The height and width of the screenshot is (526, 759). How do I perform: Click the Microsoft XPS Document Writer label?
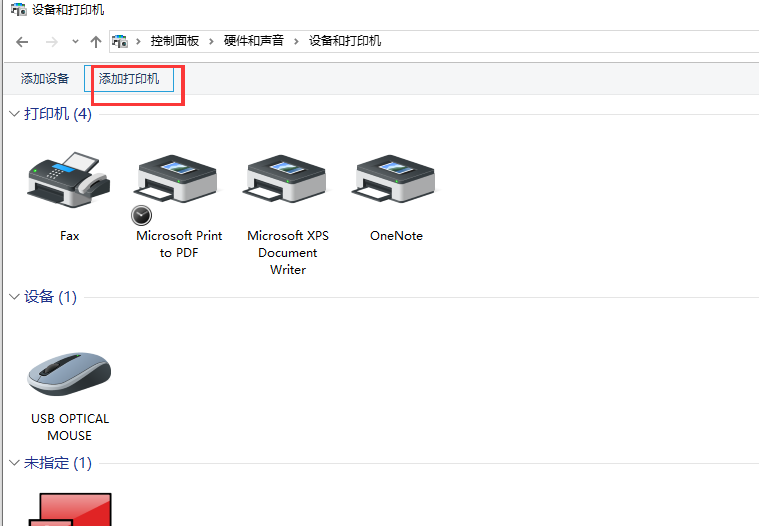pos(288,252)
